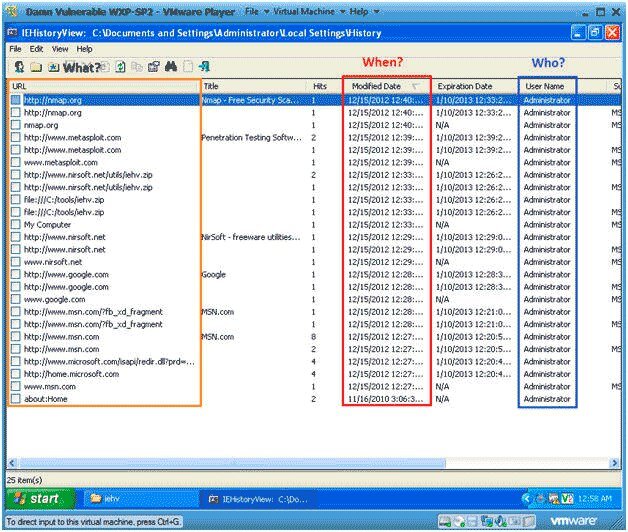This screenshot has height=532, width=628.
Task: Open the Virtual Machine dropdown menu
Action: [x=309, y=12]
